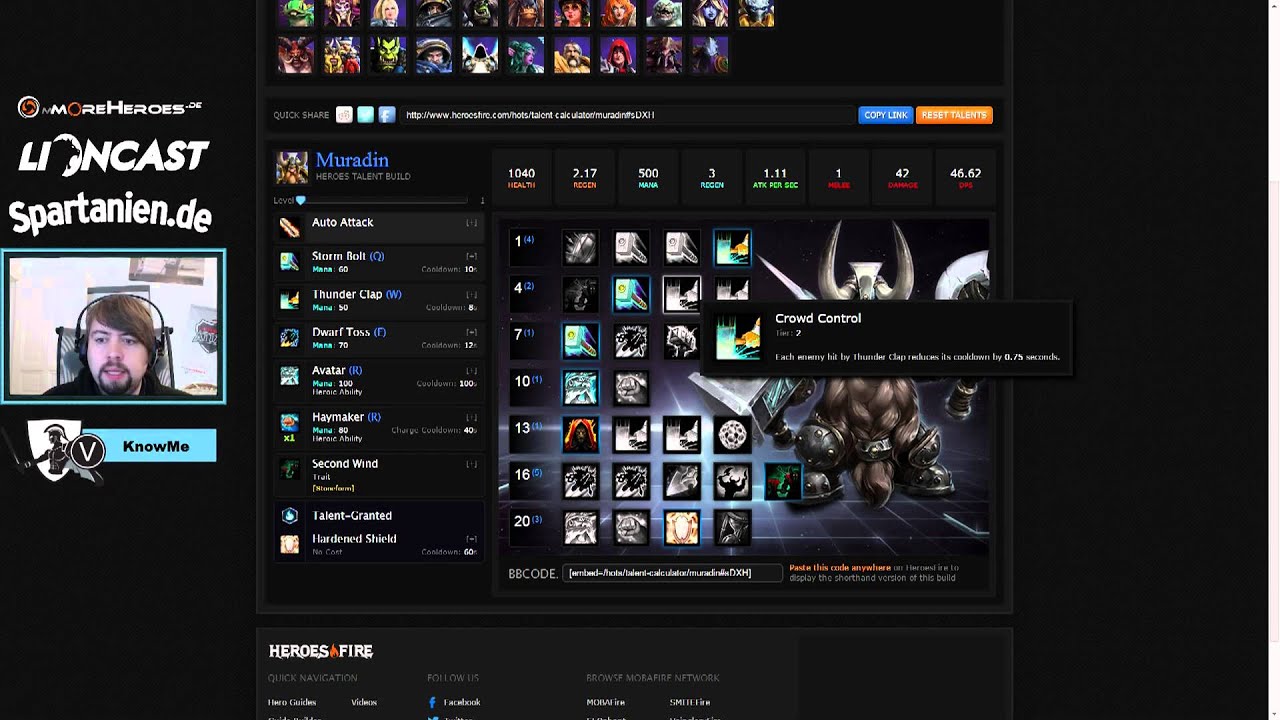This screenshot has height=720, width=1280.
Task: Select highlighted Avatar heroic in level 10 row
Action: tap(580, 387)
